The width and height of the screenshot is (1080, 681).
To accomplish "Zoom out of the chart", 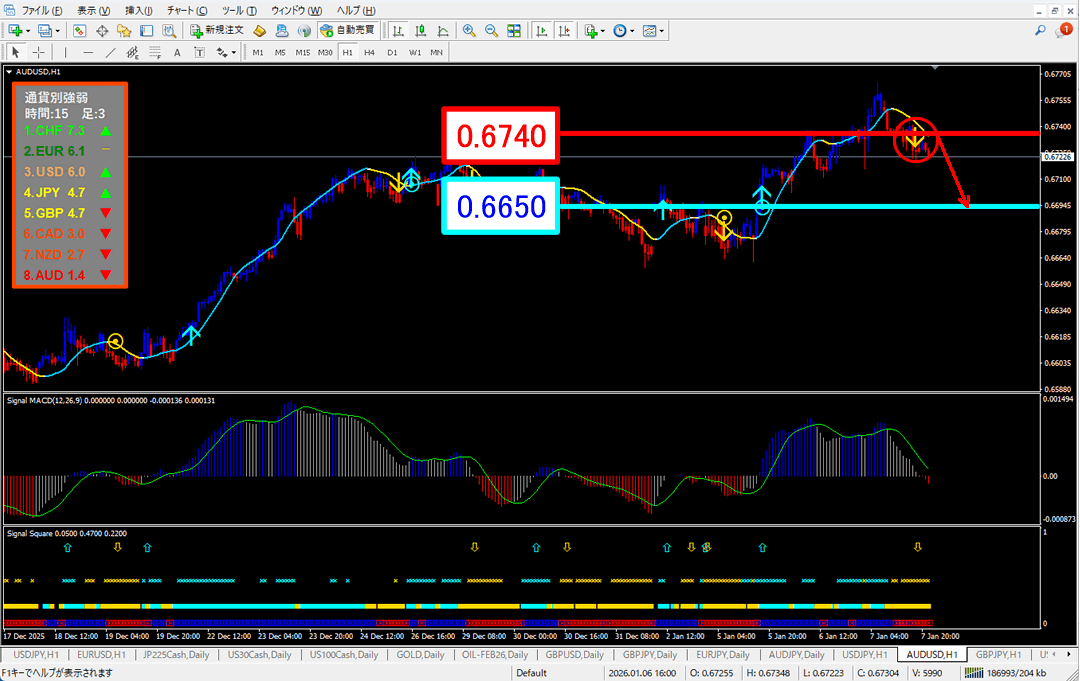I will (491, 31).
